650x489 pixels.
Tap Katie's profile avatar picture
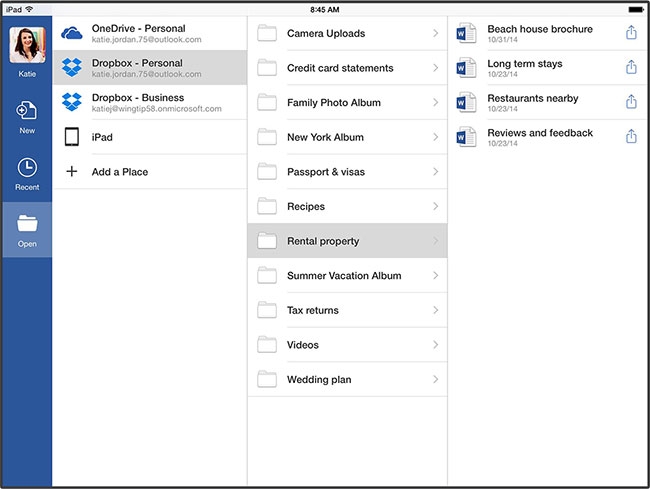[26, 46]
